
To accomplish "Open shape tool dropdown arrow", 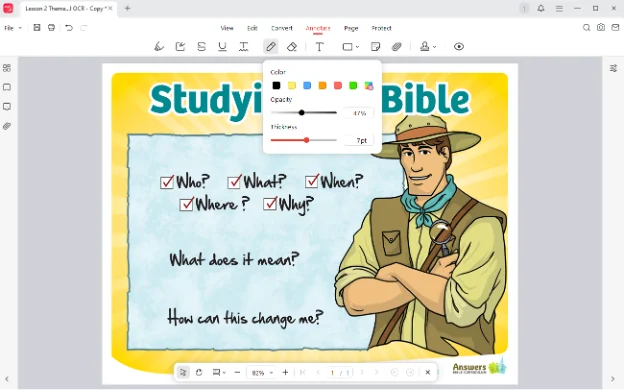I will tap(357, 47).
